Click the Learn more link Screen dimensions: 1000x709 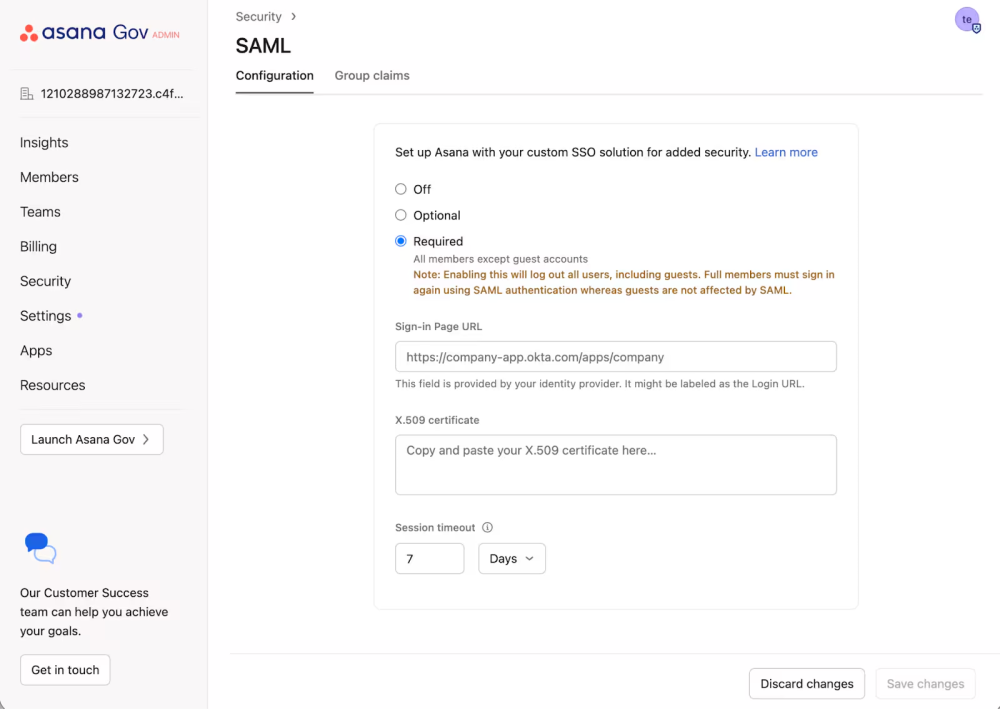[786, 153]
